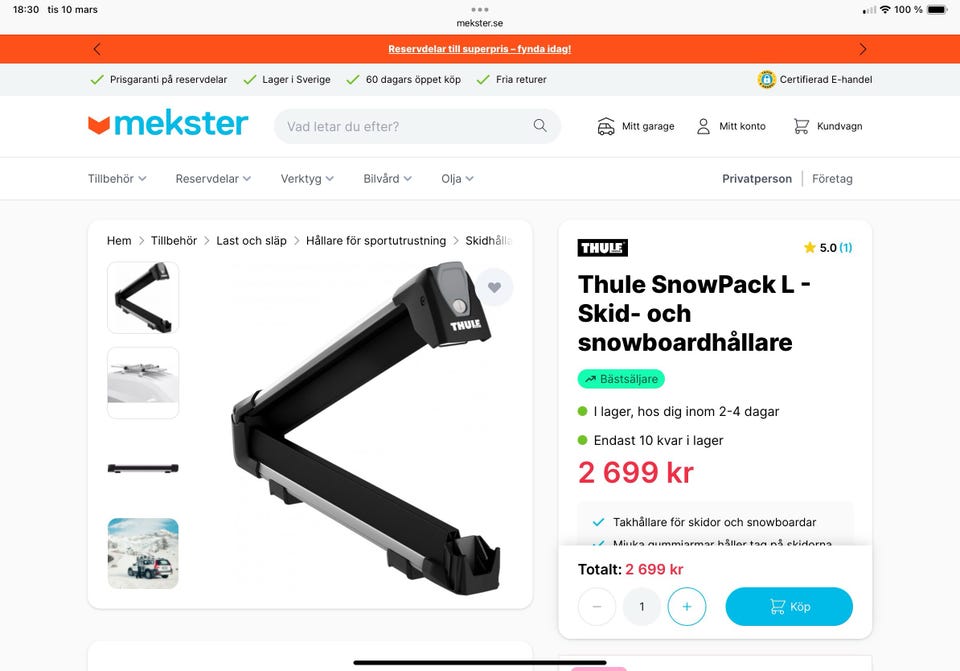Screen dimensions: 960x671
Task: Open the Olja menu
Action: [x=457, y=179]
